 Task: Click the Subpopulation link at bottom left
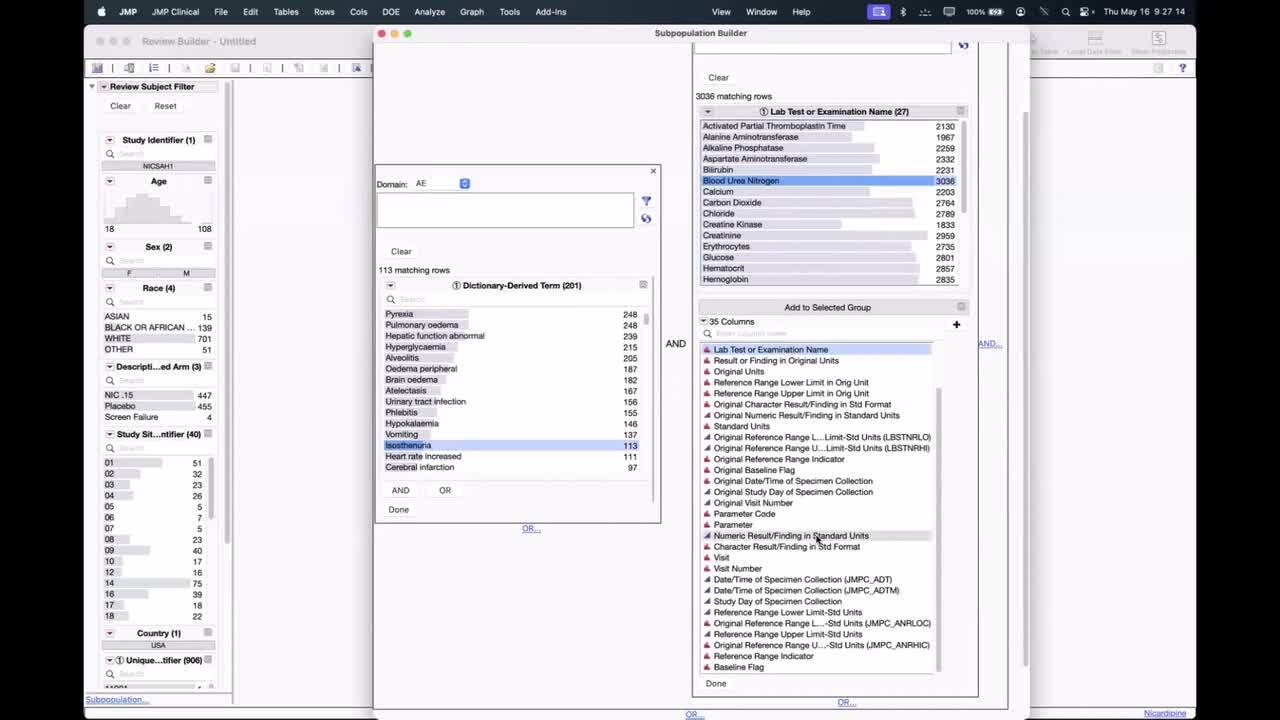coord(117,700)
